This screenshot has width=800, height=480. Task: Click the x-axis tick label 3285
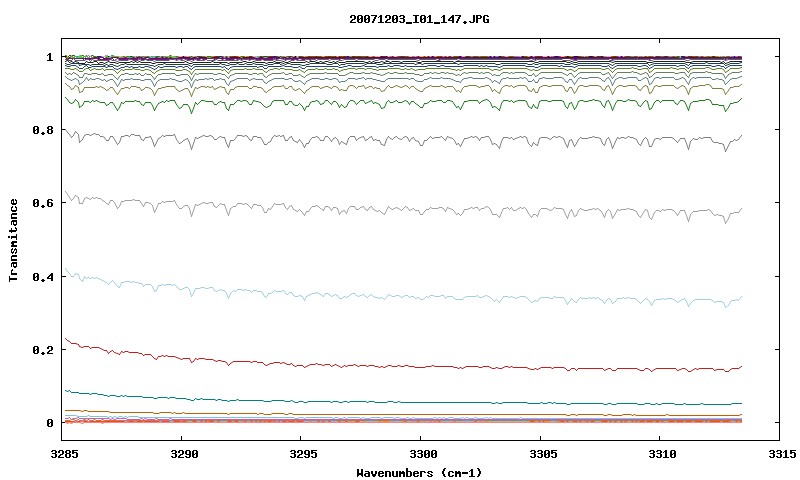(x=64, y=454)
